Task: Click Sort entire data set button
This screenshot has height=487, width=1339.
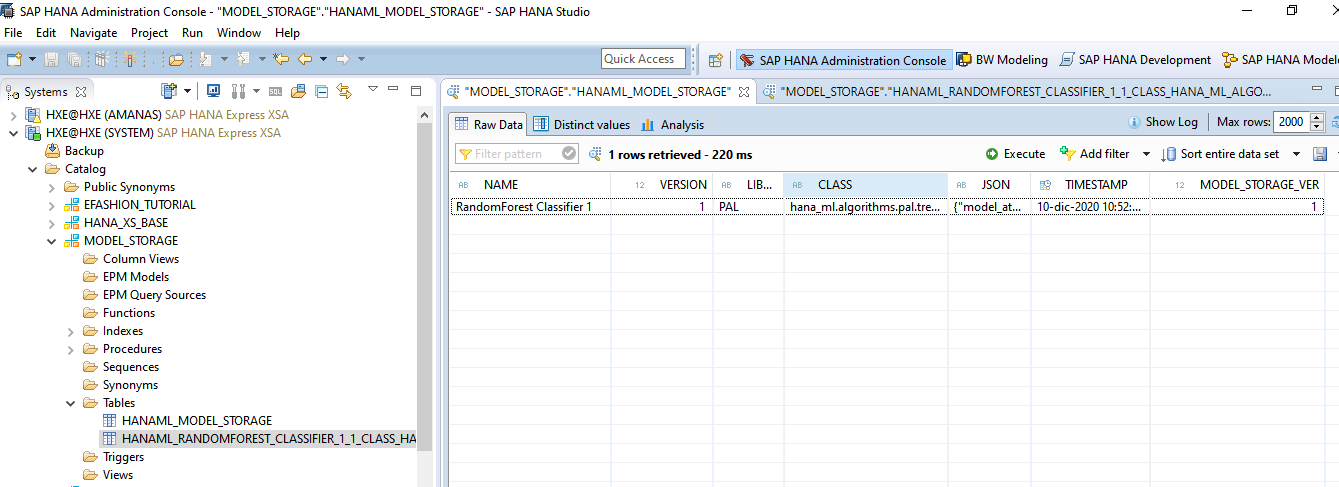Action: click(1220, 154)
